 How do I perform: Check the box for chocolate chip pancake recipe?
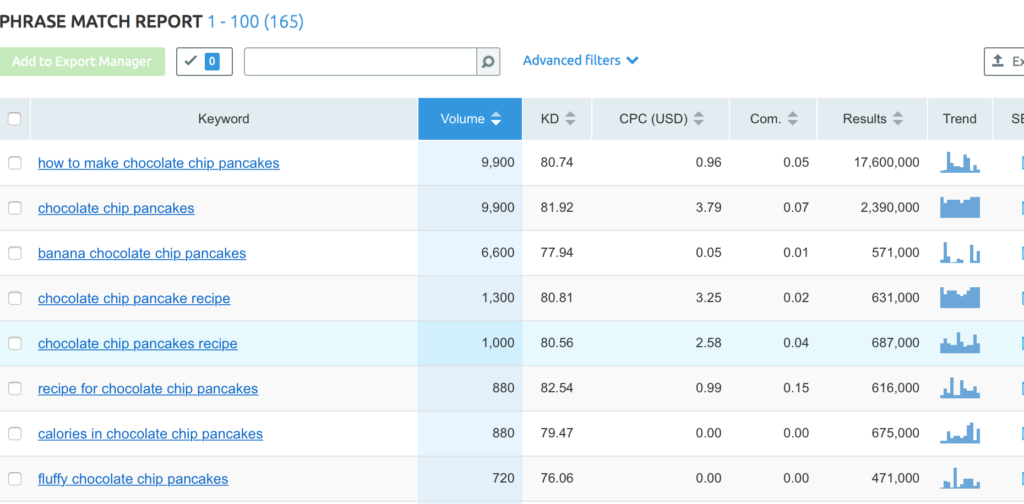[x=14, y=298]
